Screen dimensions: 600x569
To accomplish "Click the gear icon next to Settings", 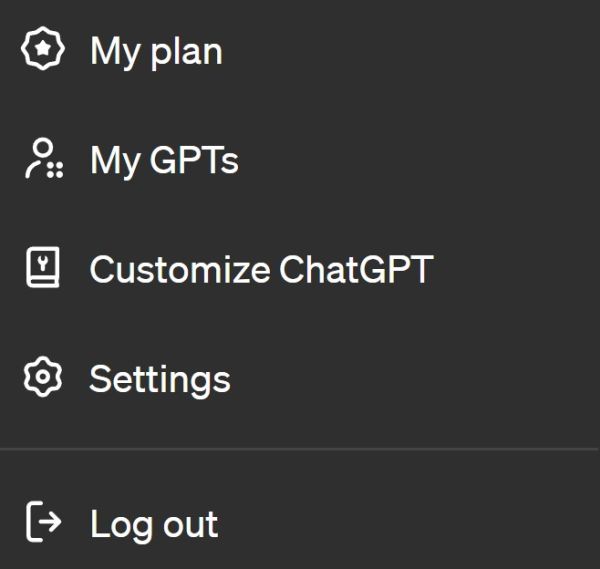I will (x=43, y=377).
